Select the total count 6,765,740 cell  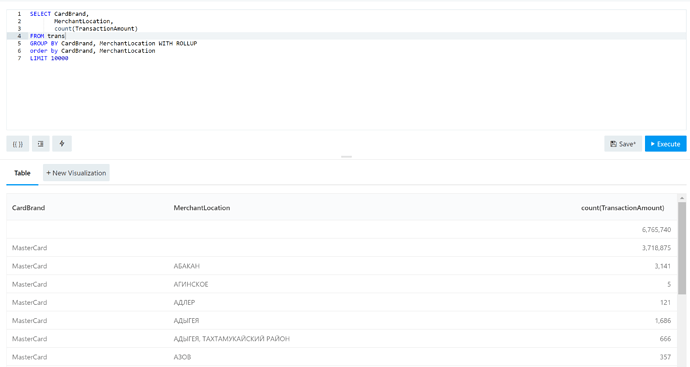point(656,230)
